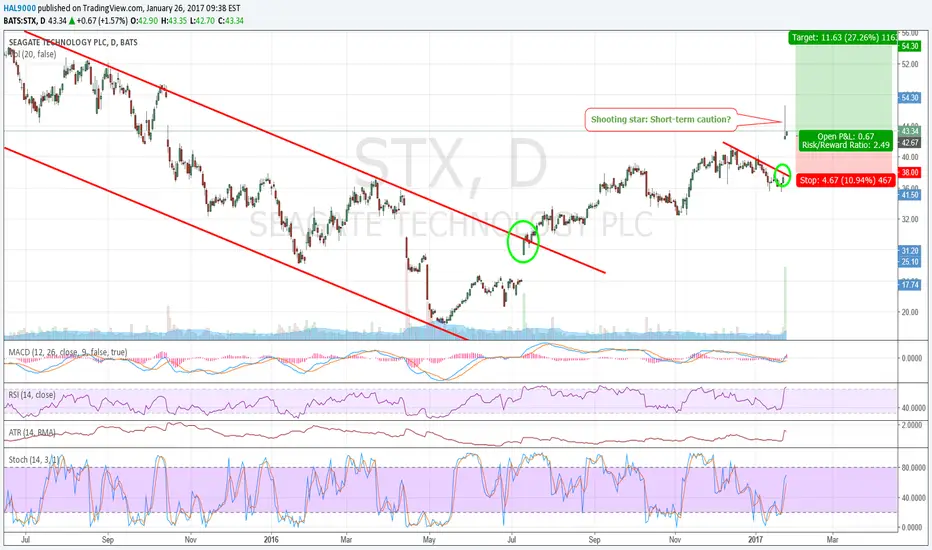Click the blue 54.30 price tag
The height and width of the screenshot is (550, 932).
click(x=910, y=98)
